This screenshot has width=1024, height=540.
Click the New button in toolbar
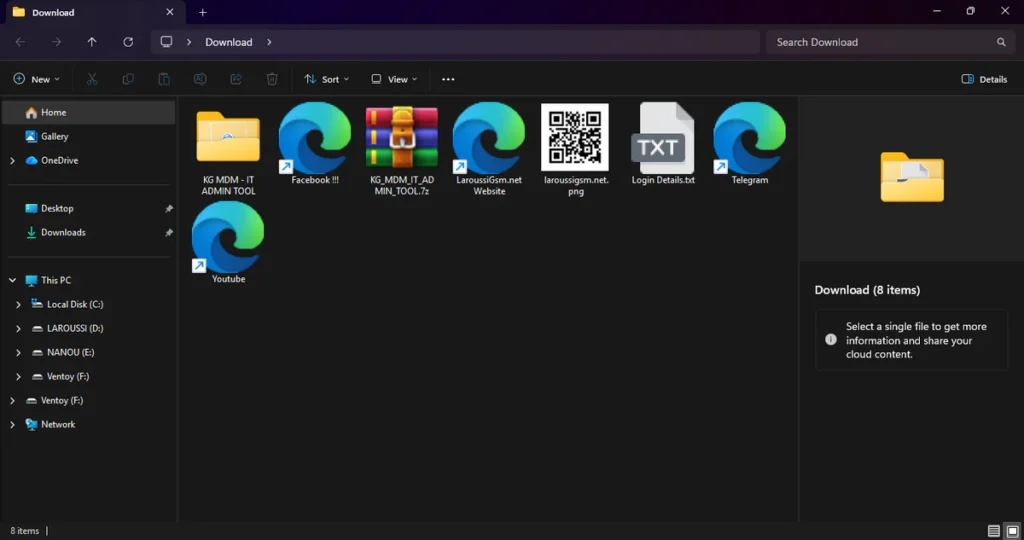(36, 79)
